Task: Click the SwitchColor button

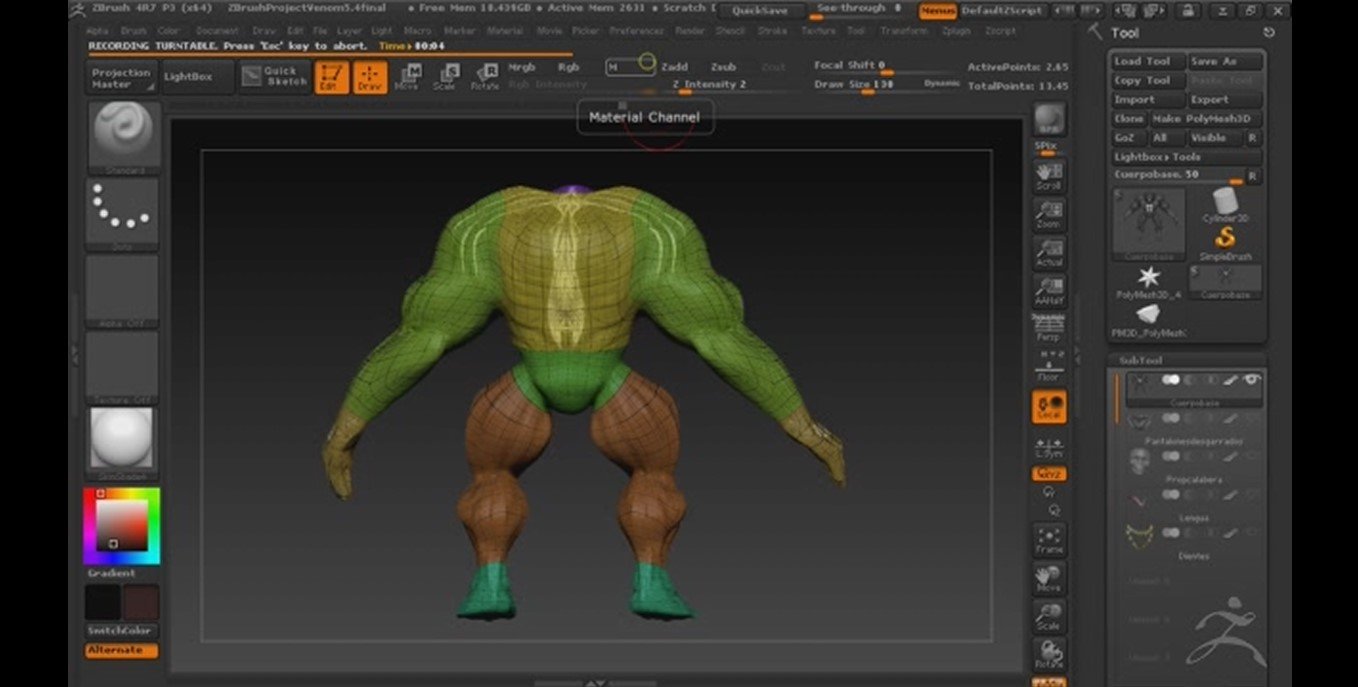Action: point(121,631)
